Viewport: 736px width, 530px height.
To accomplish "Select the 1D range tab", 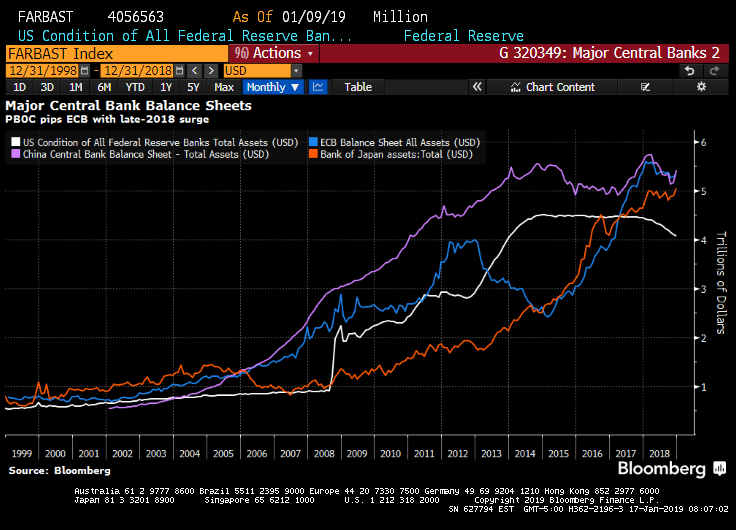I will [x=19, y=87].
